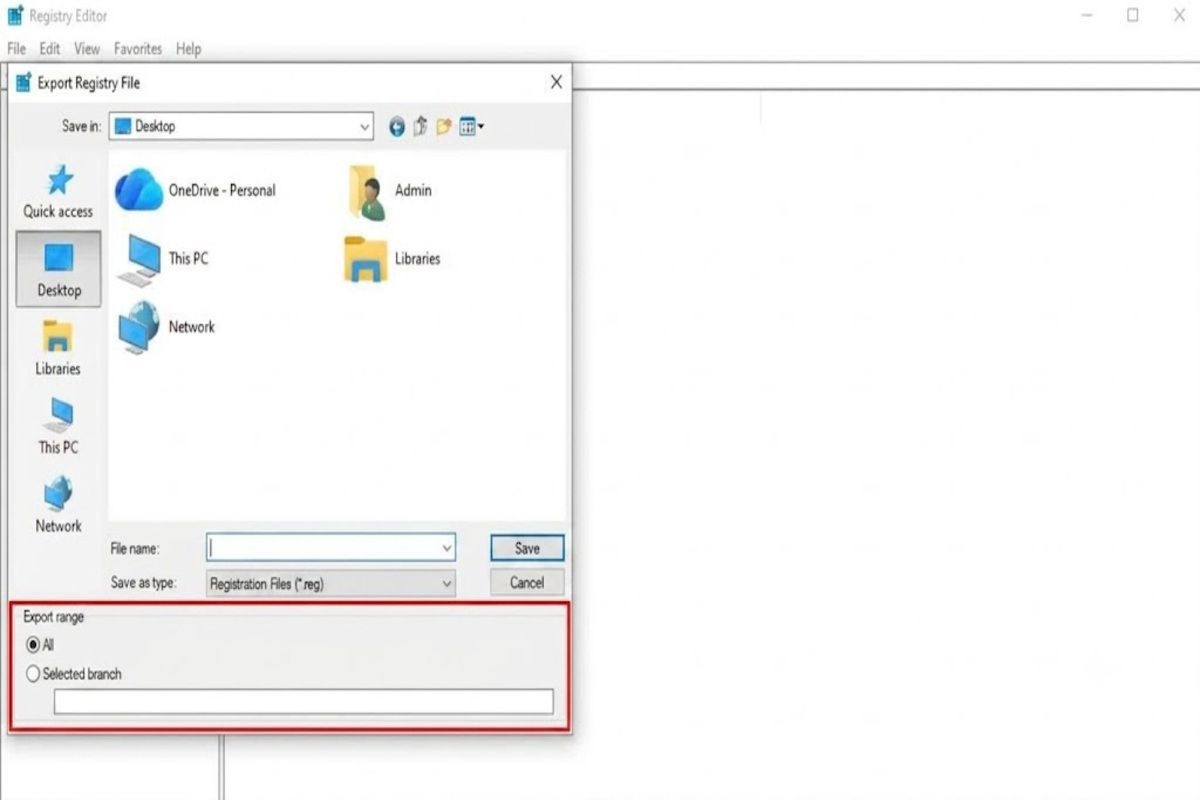The width and height of the screenshot is (1200, 800).
Task: Open the View Menu icon dropdown
Action: [472, 127]
